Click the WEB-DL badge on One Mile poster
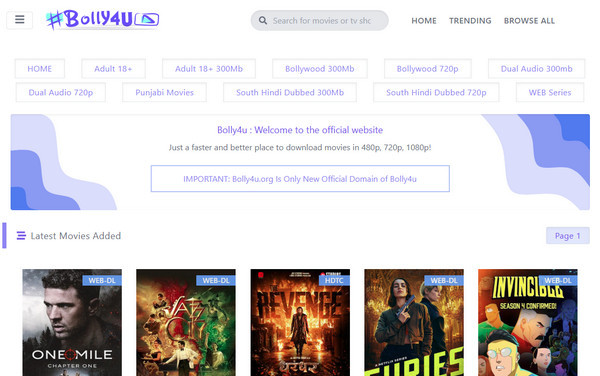 (102, 280)
